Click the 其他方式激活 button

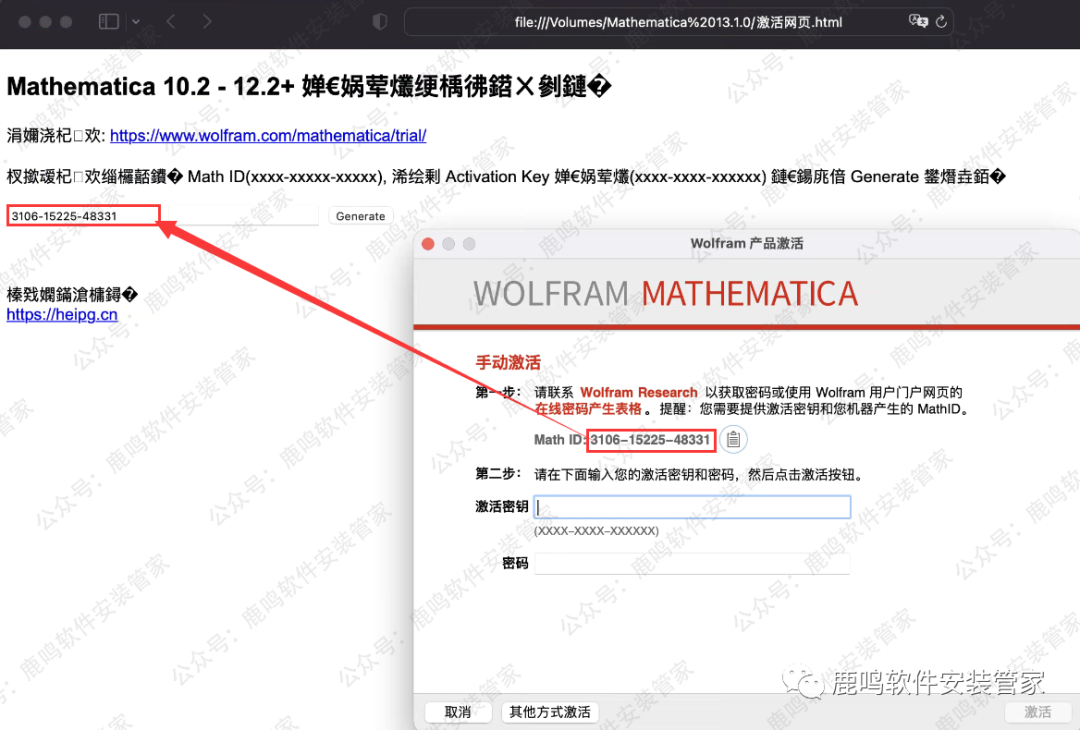(549, 712)
